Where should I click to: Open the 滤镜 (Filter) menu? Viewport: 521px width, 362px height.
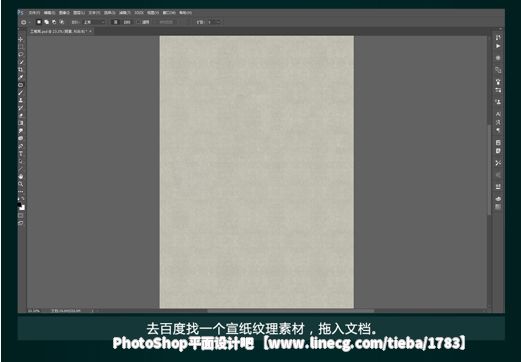pos(125,13)
